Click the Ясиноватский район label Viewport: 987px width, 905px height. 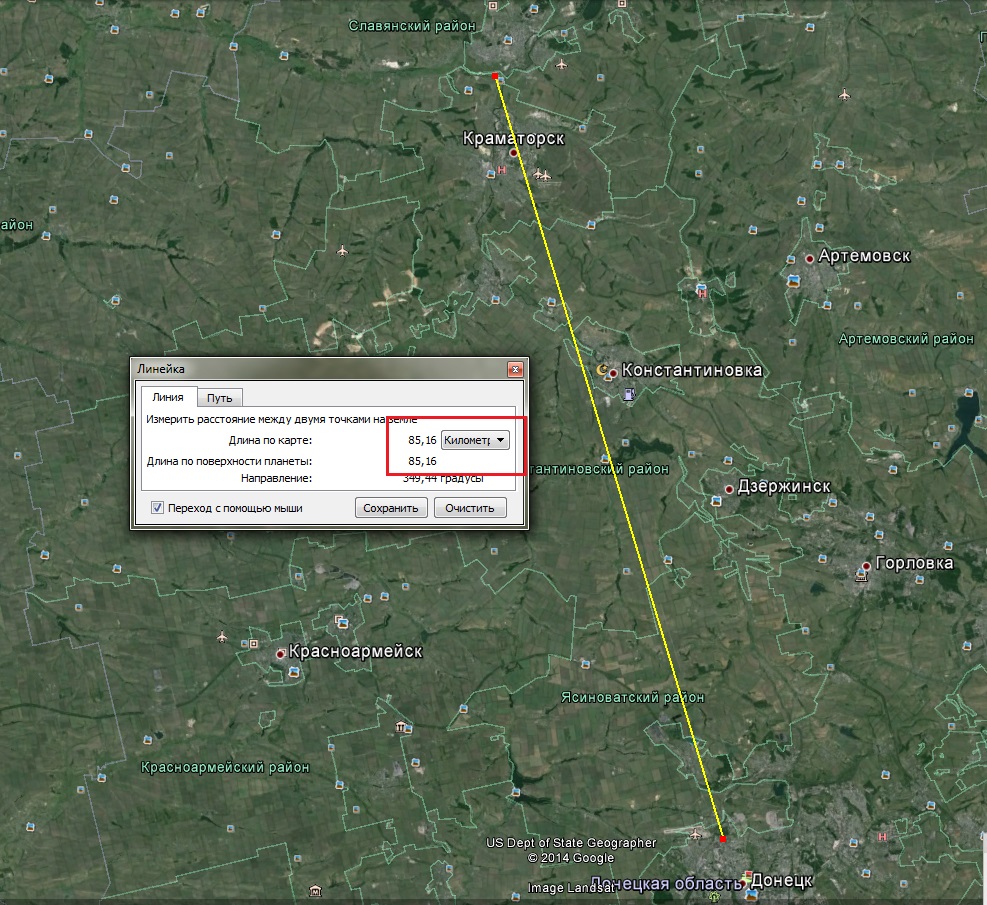coord(633,697)
